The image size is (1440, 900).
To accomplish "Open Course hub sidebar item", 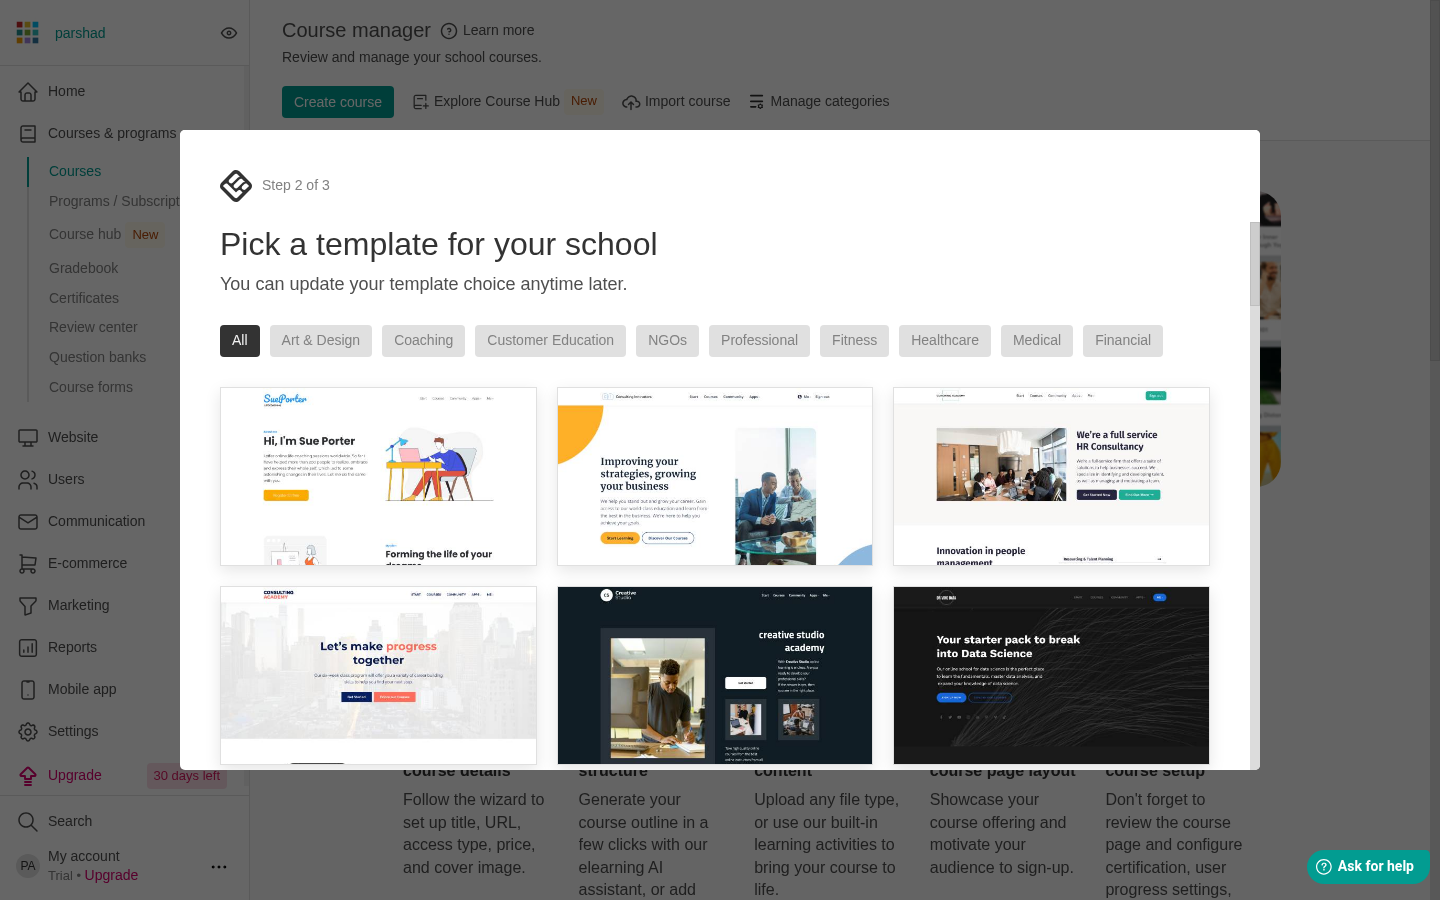I will click(x=85, y=234).
